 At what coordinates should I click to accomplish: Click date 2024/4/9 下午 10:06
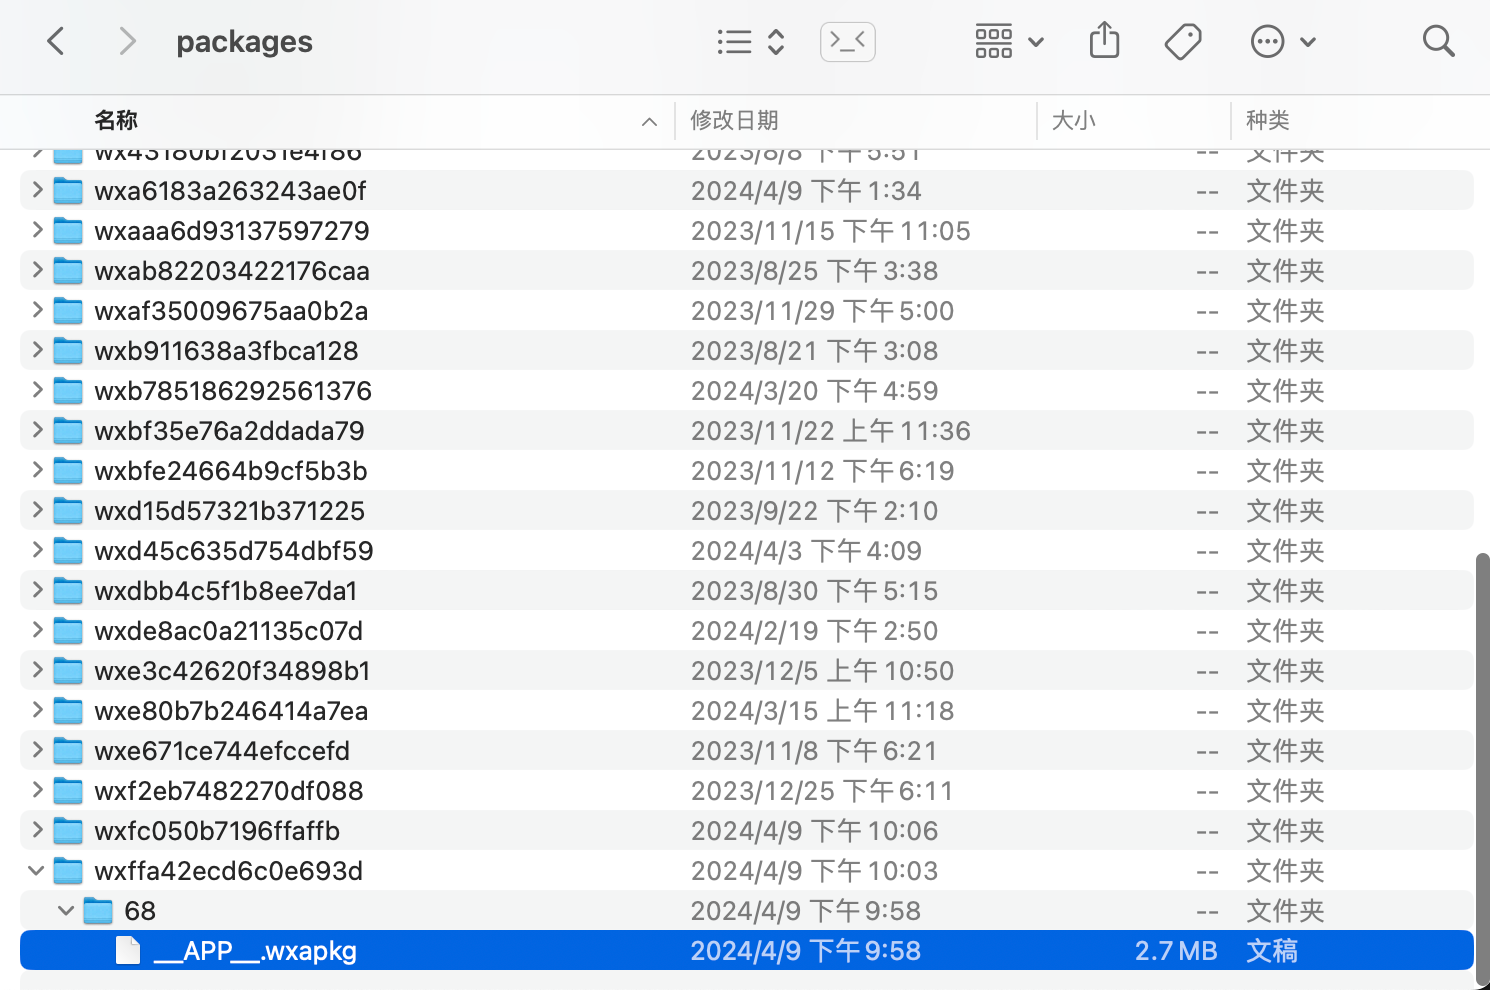pyautogui.click(x=814, y=831)
